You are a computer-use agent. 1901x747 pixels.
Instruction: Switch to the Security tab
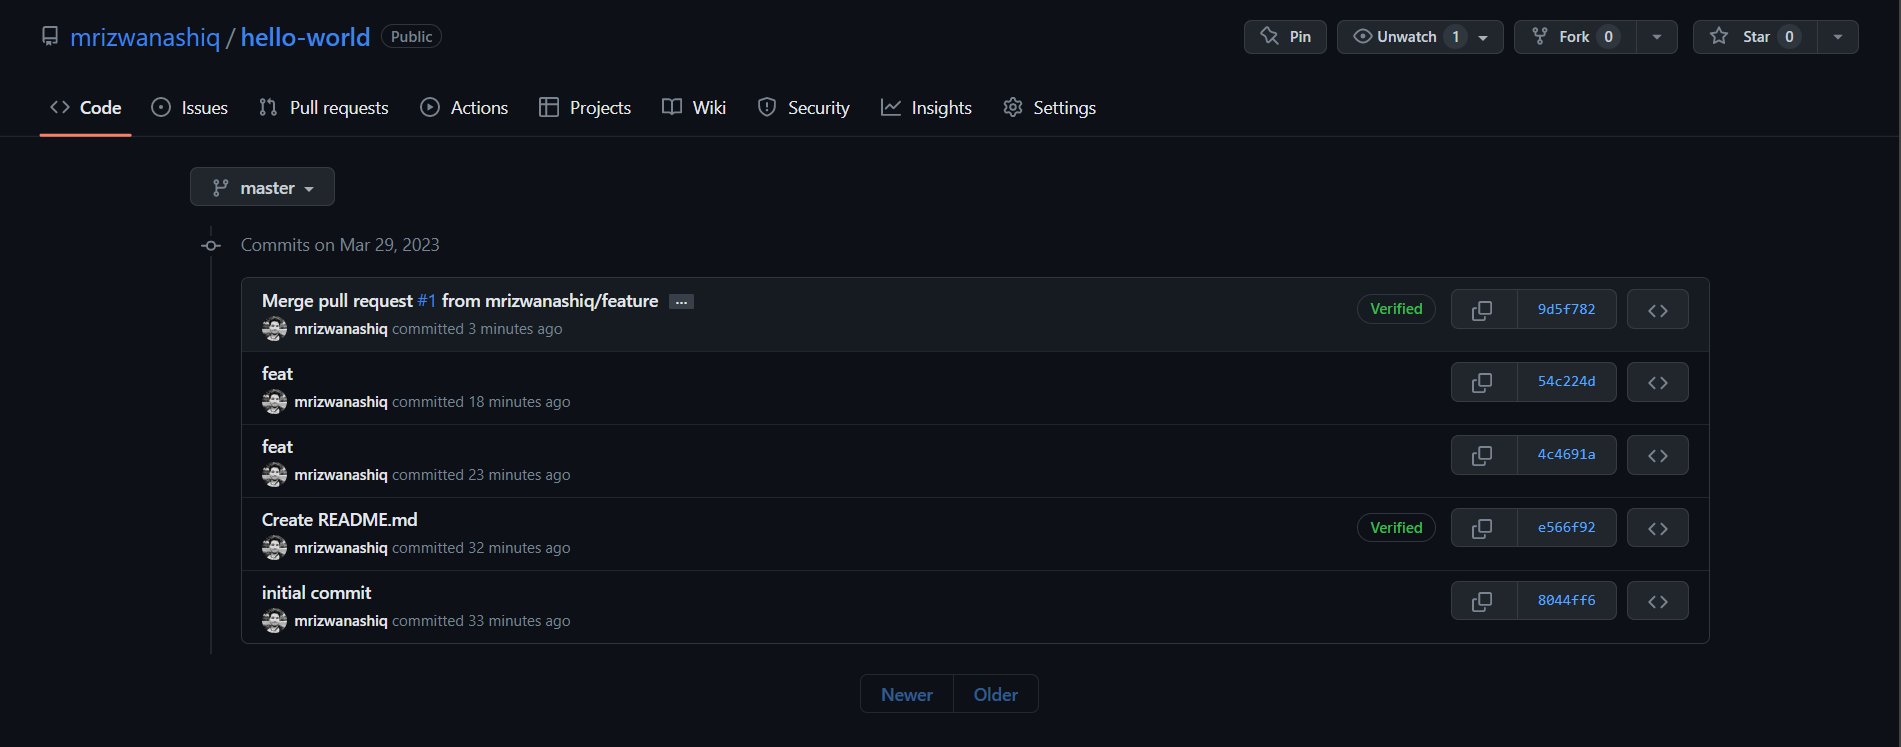click(804, 108)
